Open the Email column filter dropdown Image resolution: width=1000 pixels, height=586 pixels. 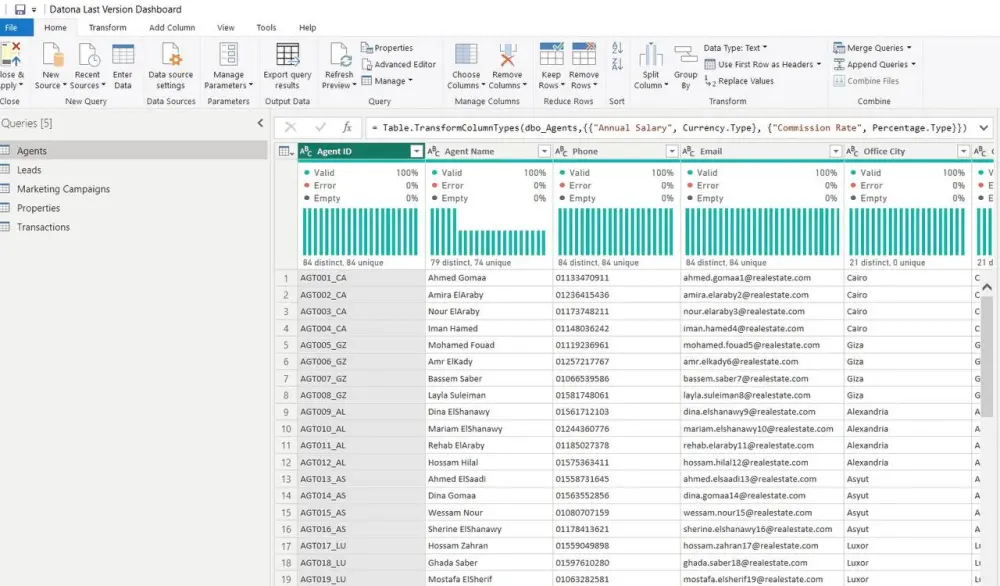(x=835, y=151)
